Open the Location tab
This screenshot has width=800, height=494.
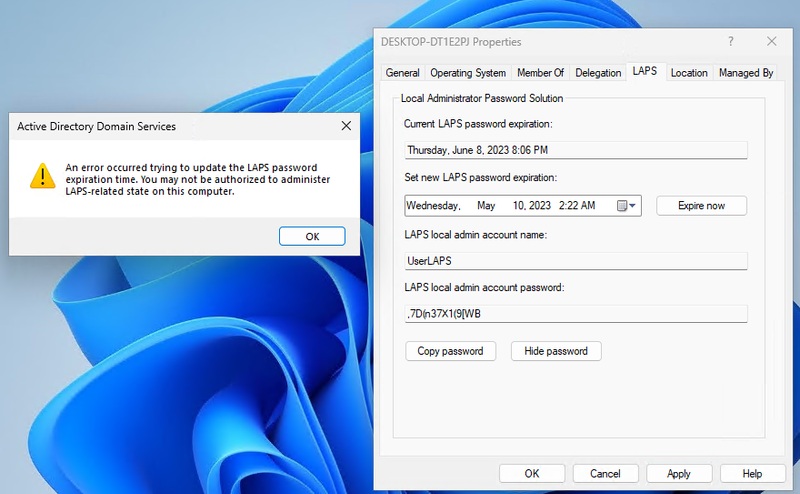(689, 72)
